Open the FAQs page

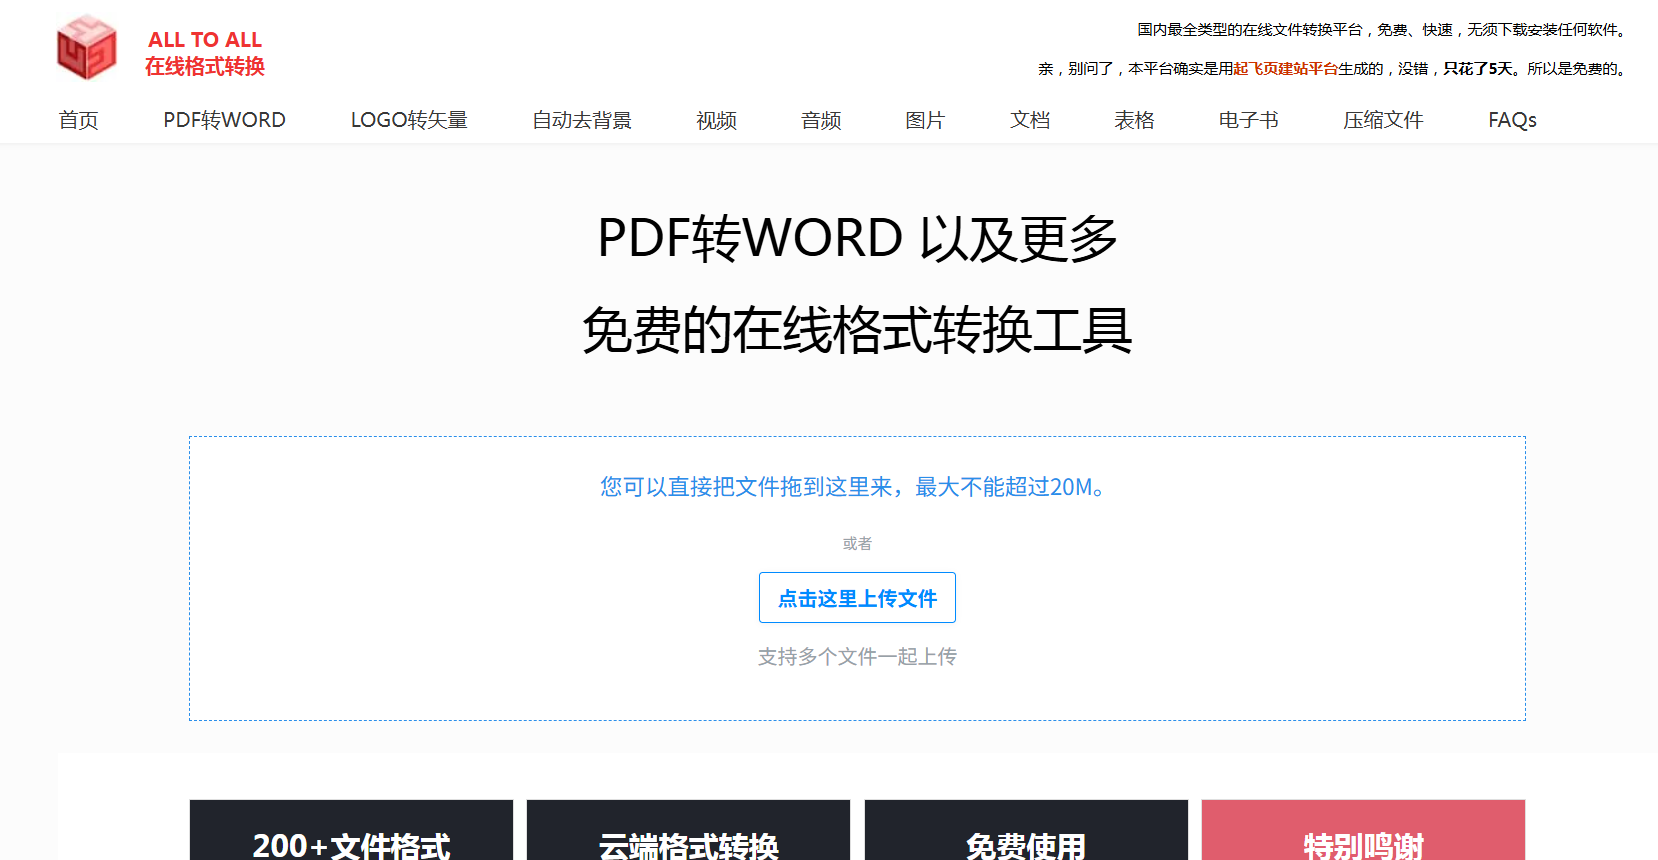[x=1512, y=121]
